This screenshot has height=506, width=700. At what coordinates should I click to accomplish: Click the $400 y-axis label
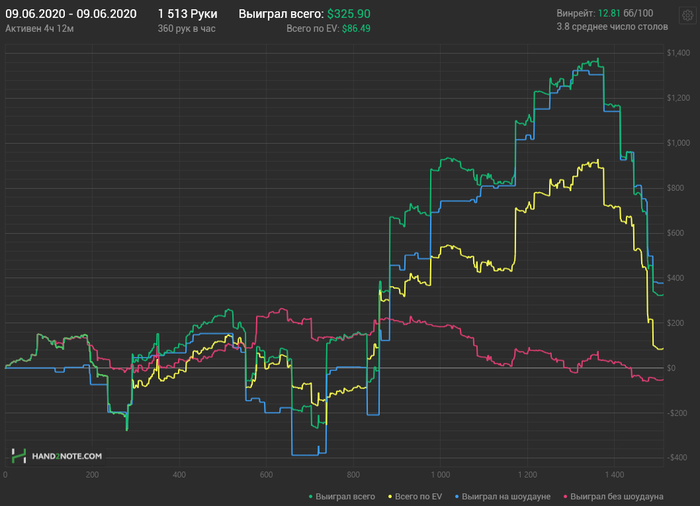[675, 278]
